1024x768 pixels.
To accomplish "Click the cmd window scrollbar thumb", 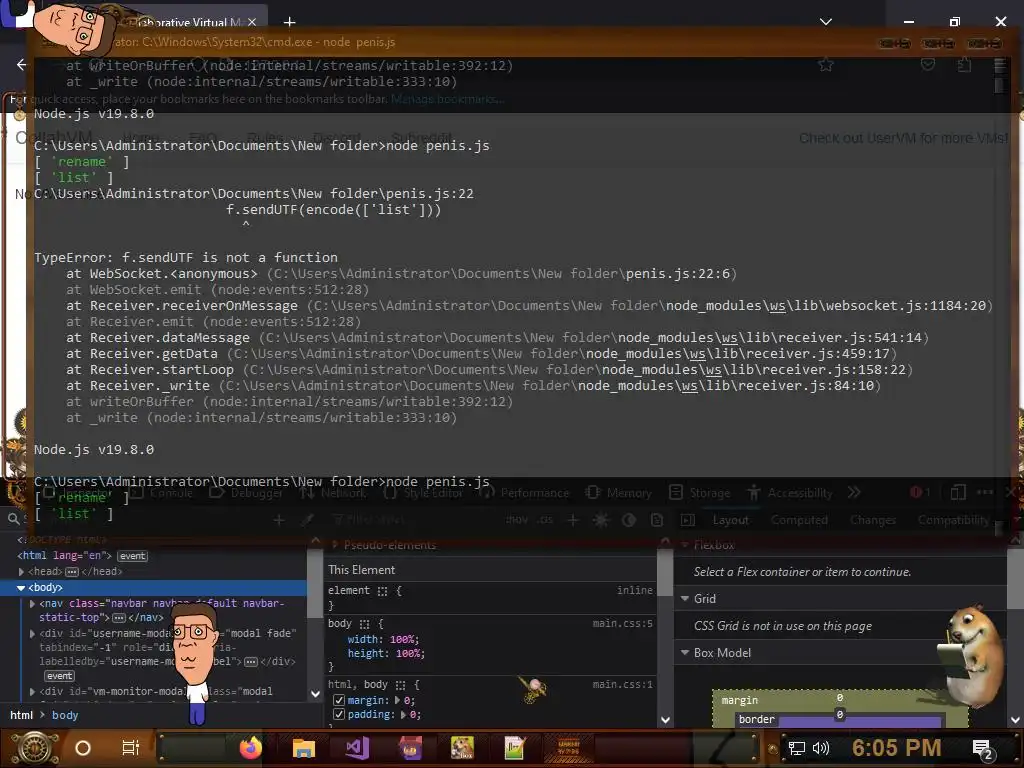I will pos(1000,85).
